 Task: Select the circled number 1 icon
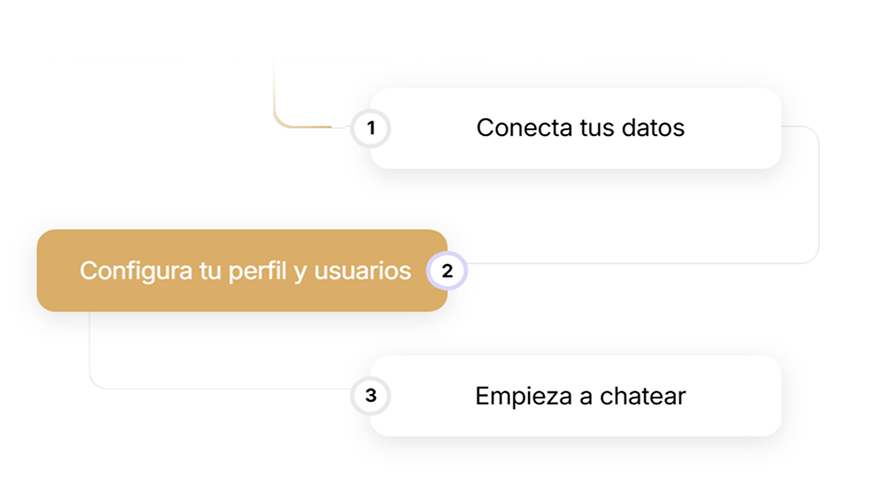pos(371,128)
